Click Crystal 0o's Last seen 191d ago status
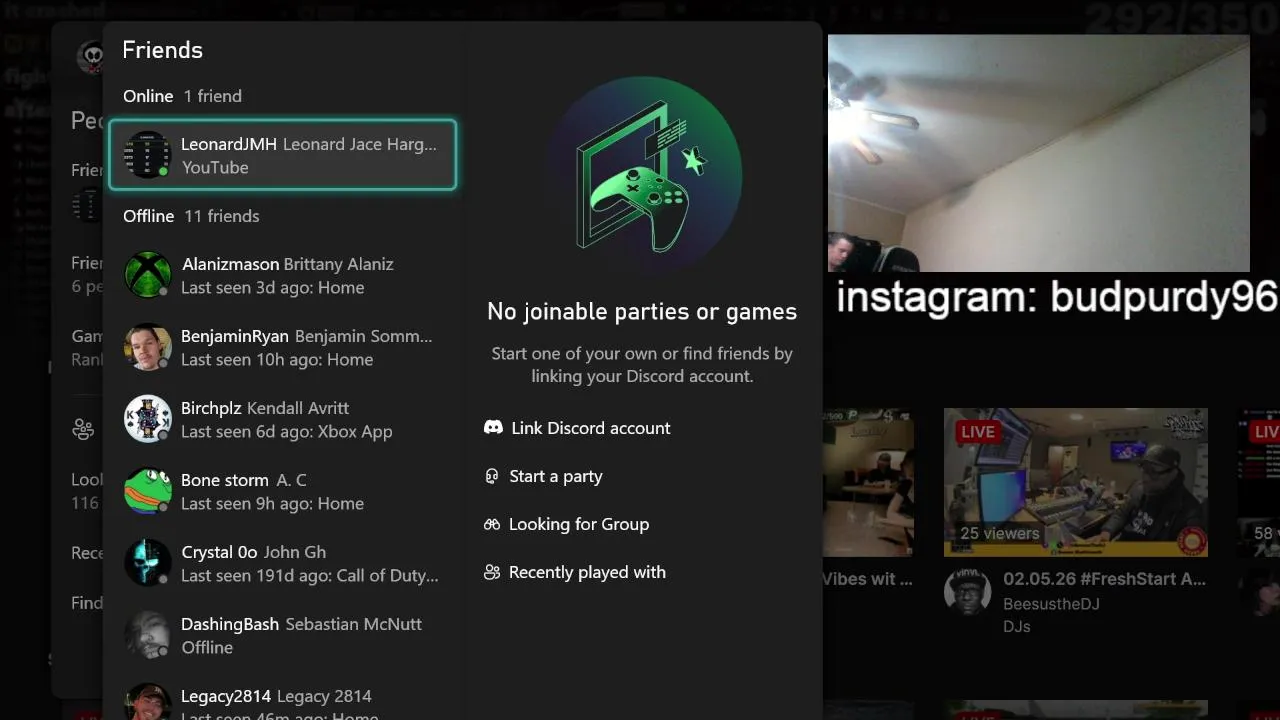Viewport: 1280px width, 720px height. 310,575
